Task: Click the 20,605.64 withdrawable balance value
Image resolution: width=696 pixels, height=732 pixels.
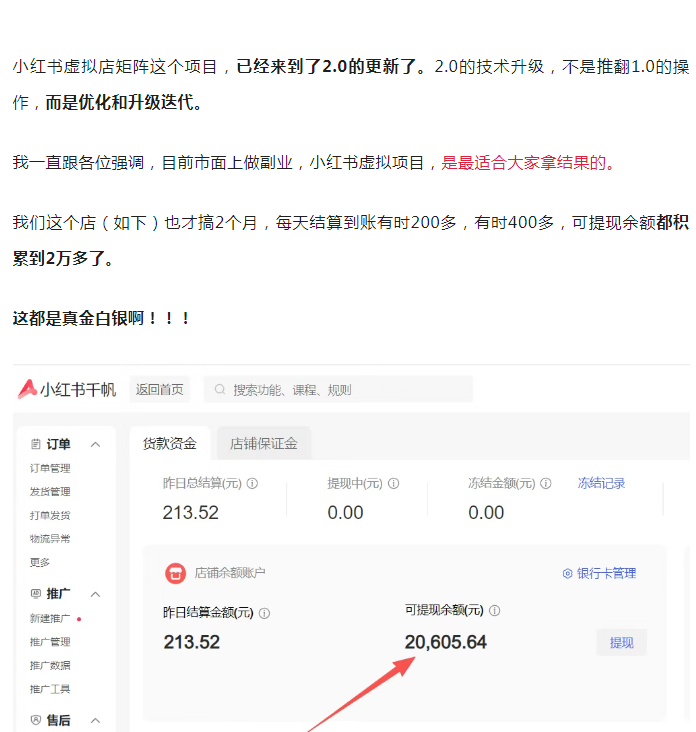Action: click(445, 642)
